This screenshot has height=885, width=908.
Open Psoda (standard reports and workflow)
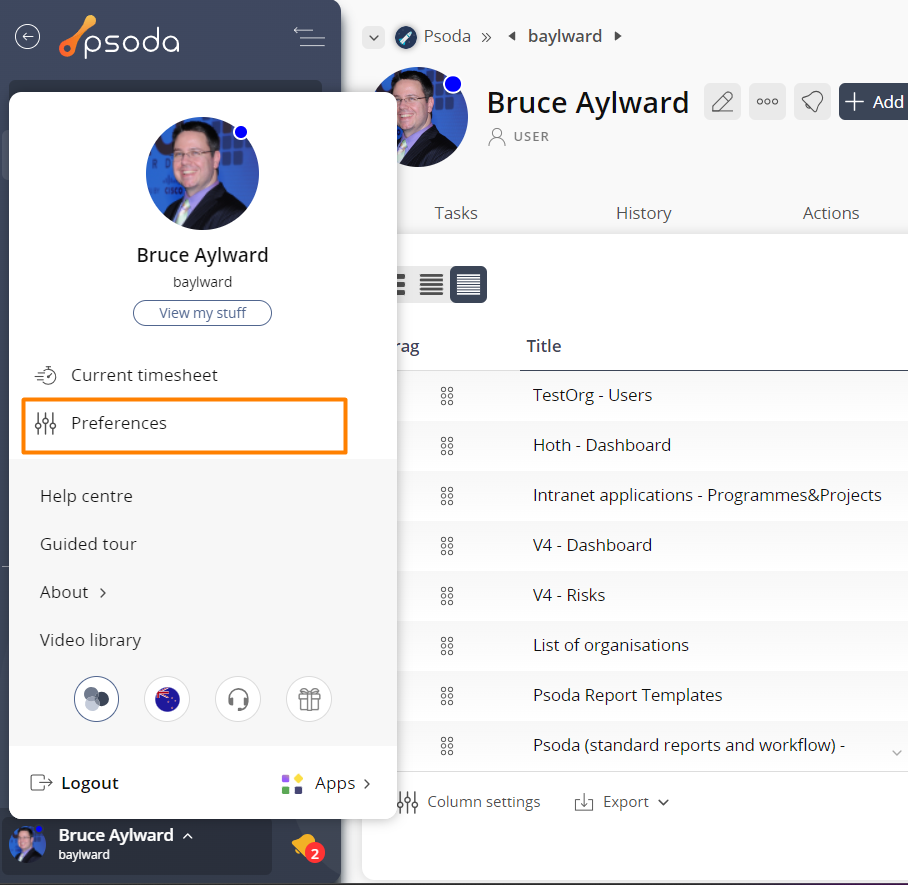pyautogui.click(x=689, y=745)
